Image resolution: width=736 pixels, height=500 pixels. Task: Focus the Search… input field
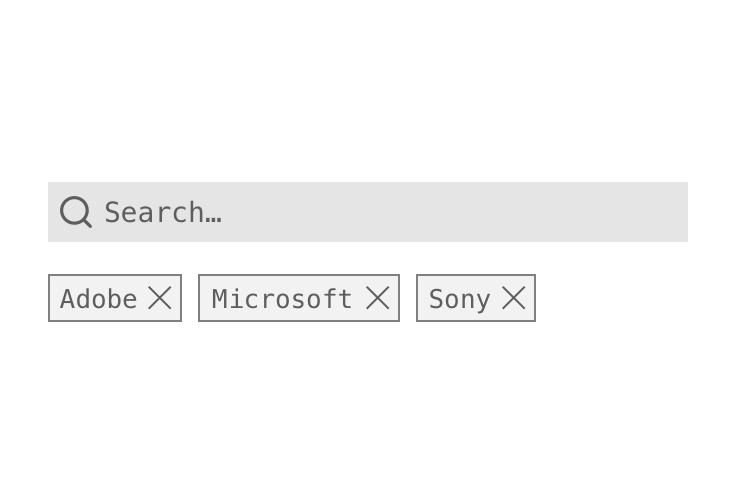(x=368, y=212)
